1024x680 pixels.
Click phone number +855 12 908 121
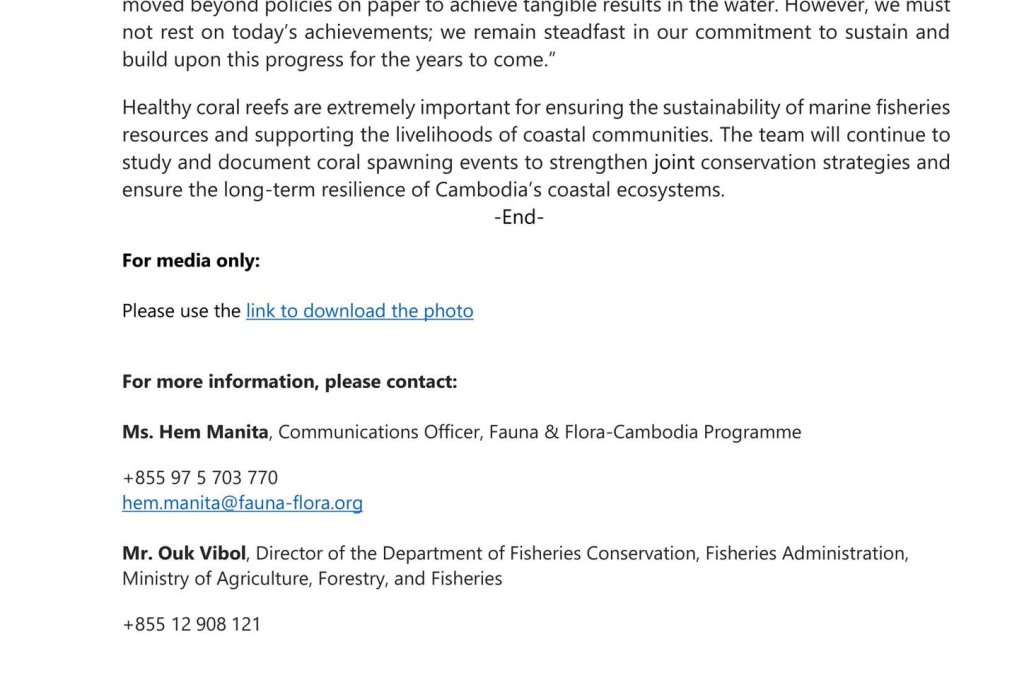[191, 624]
